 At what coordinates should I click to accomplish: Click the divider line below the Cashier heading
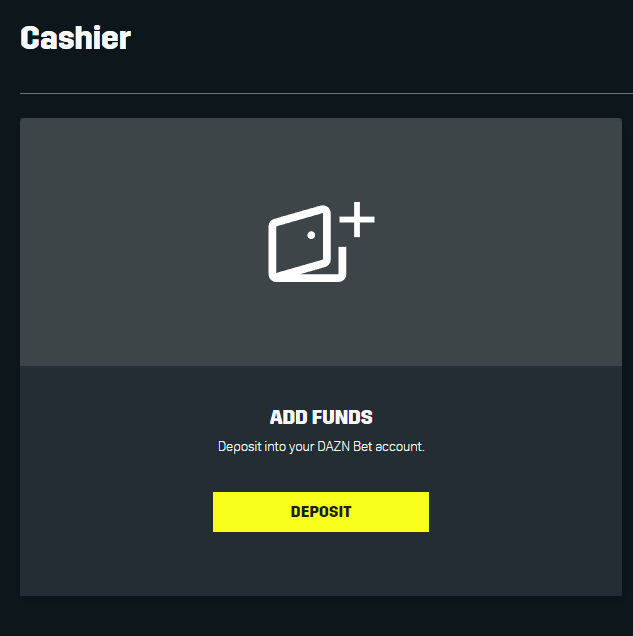point(326,93)
